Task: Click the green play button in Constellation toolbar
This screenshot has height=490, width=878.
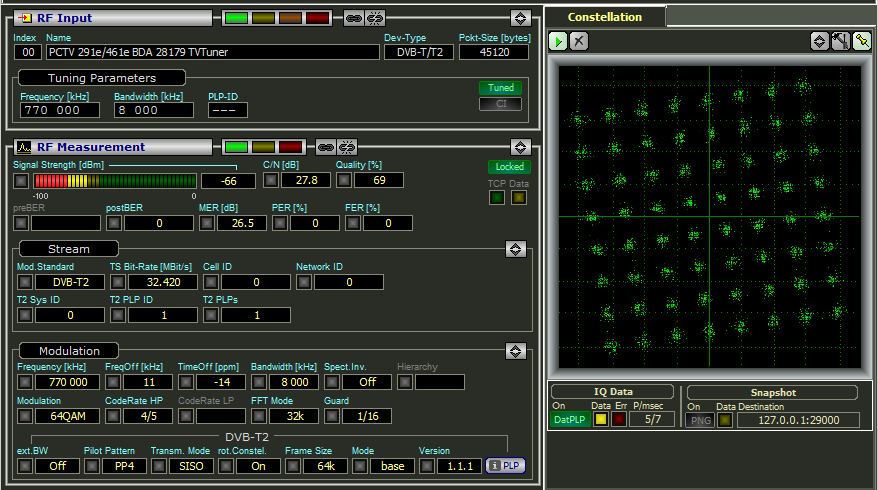Action: (x=559, y=41)
